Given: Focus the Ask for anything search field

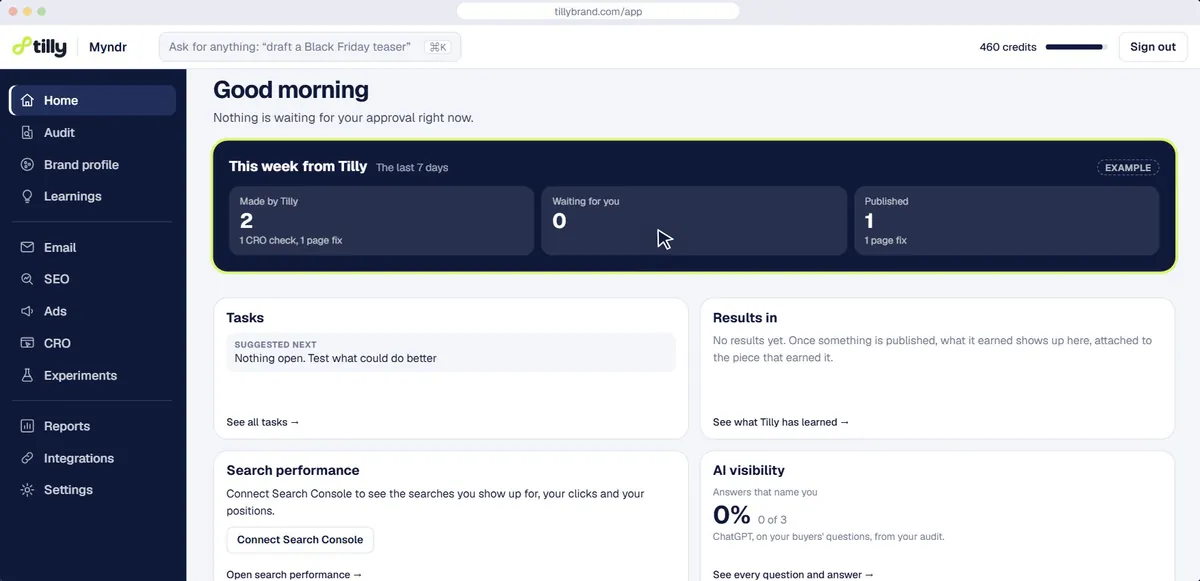Looking at the screenshot, I should coord(310,47).
